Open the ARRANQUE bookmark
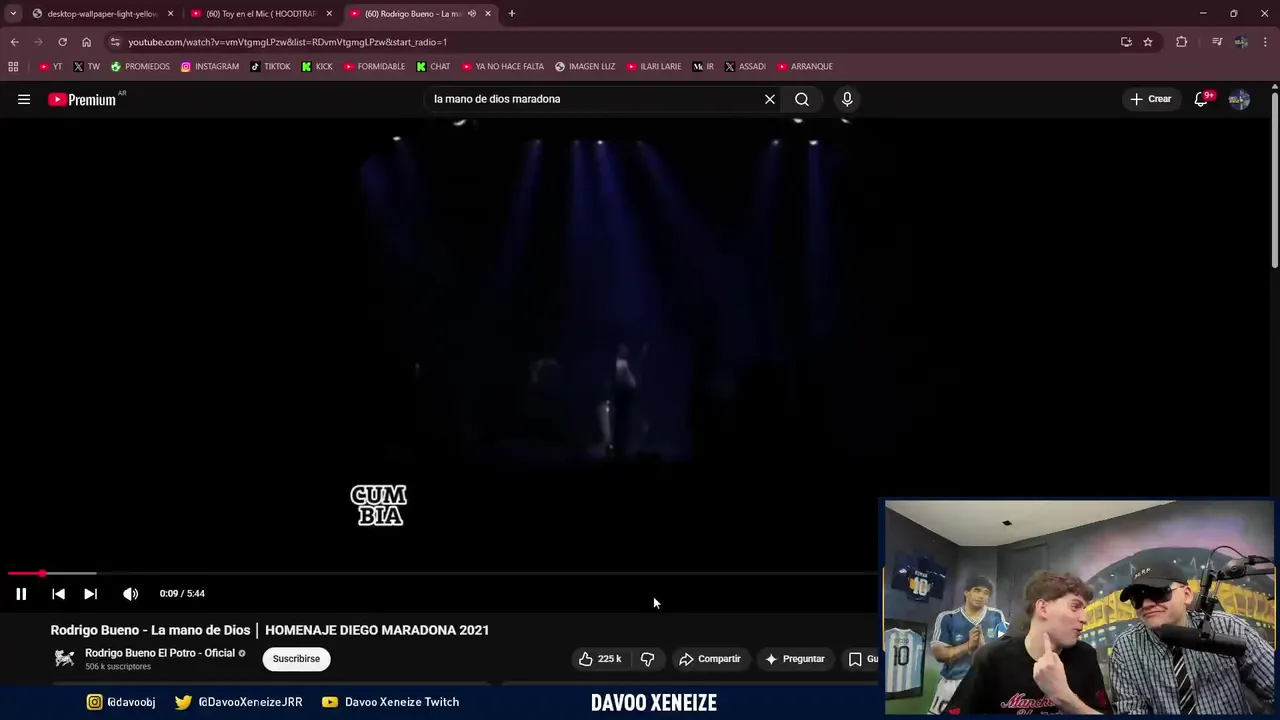The image size is (1280, 720). (804, 67)
